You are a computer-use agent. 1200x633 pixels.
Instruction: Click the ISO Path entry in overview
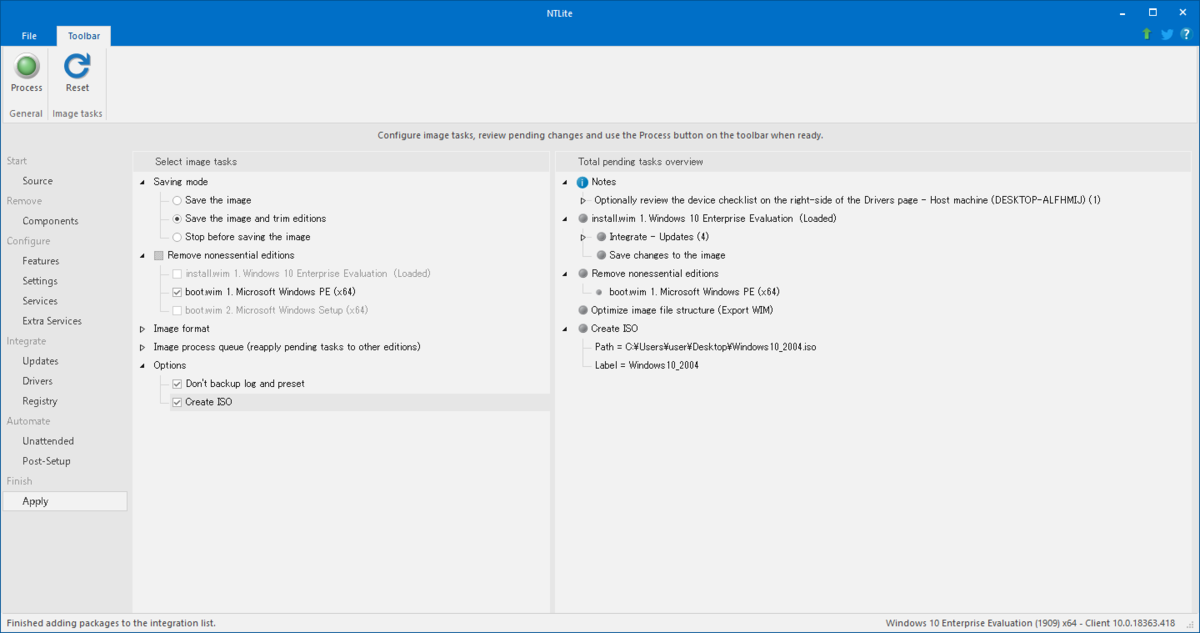coord(706,347)
